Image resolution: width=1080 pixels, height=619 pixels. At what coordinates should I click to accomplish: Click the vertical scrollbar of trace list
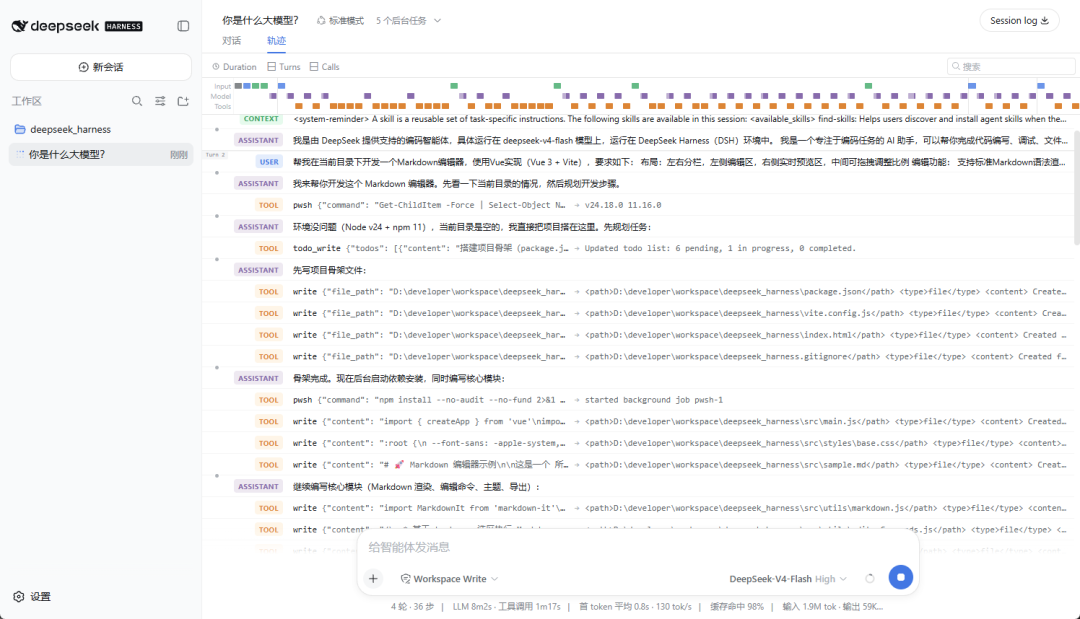coord(1077,187)
